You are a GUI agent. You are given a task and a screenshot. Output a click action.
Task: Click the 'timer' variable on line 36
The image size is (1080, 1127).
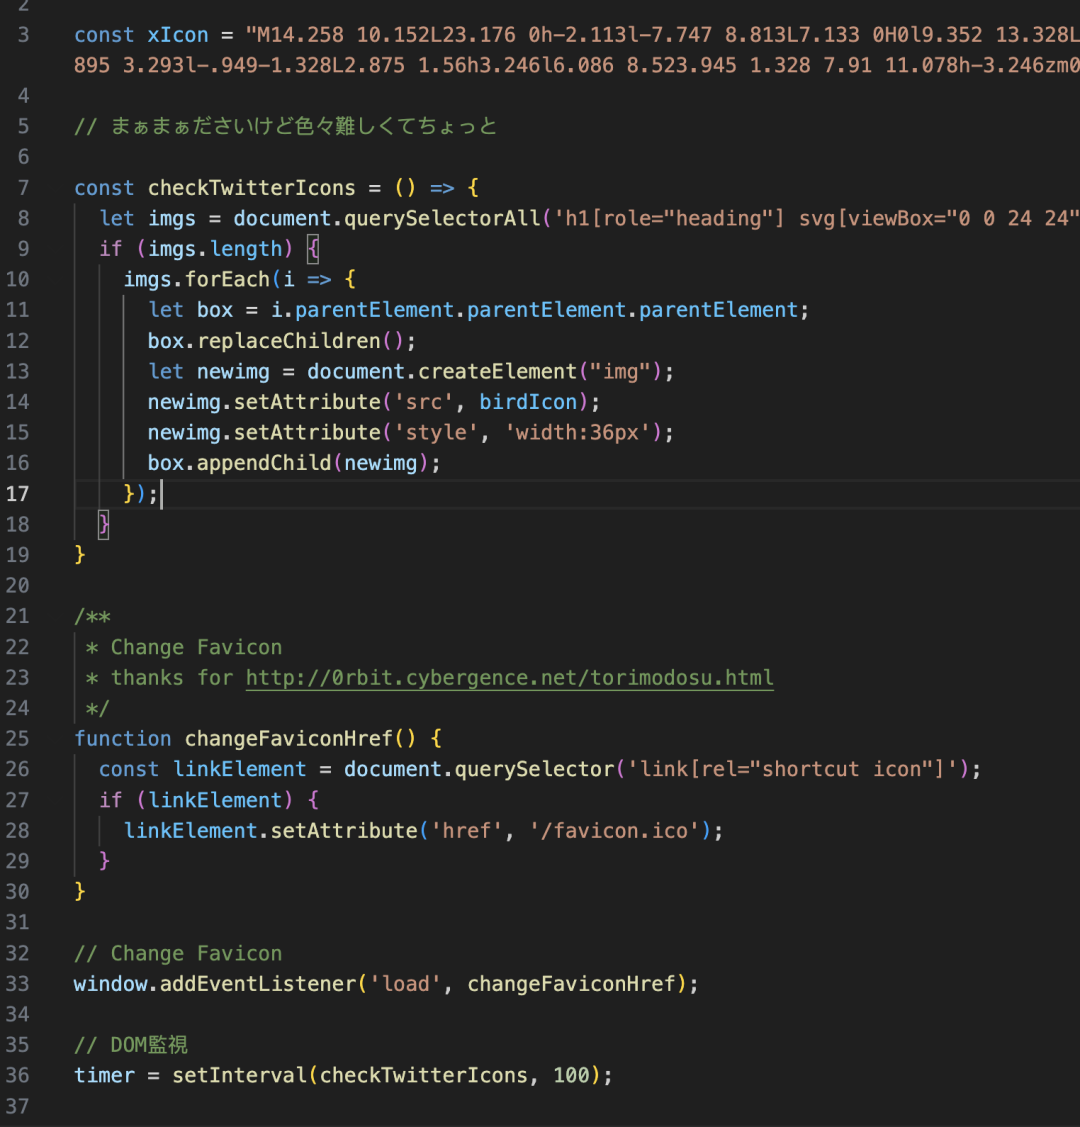[104, 1075]
